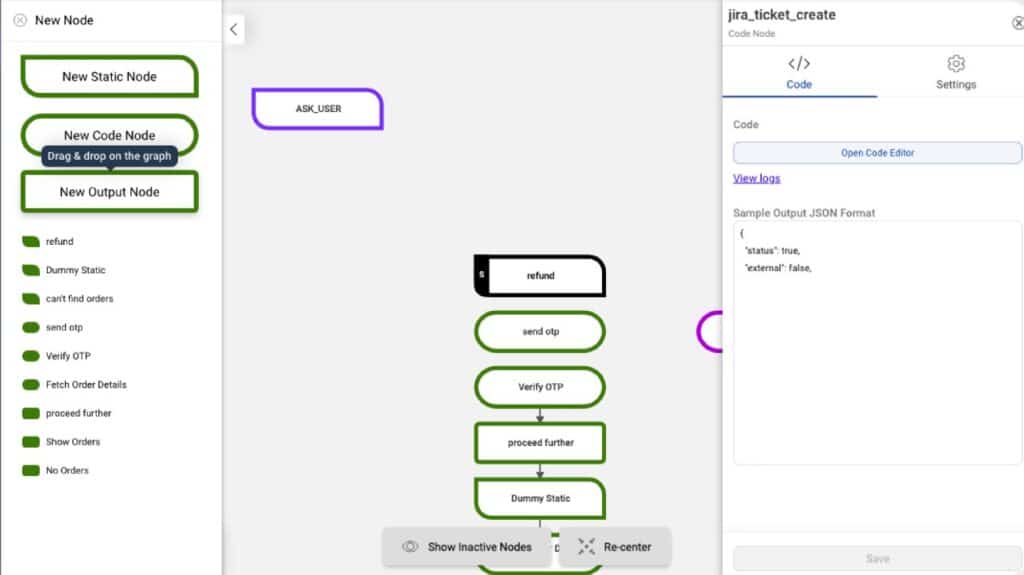The width and height of the screenshot is (1024, 575).
Task: Click Dummy Static node icon in list
Action: (x=31, y=271)
